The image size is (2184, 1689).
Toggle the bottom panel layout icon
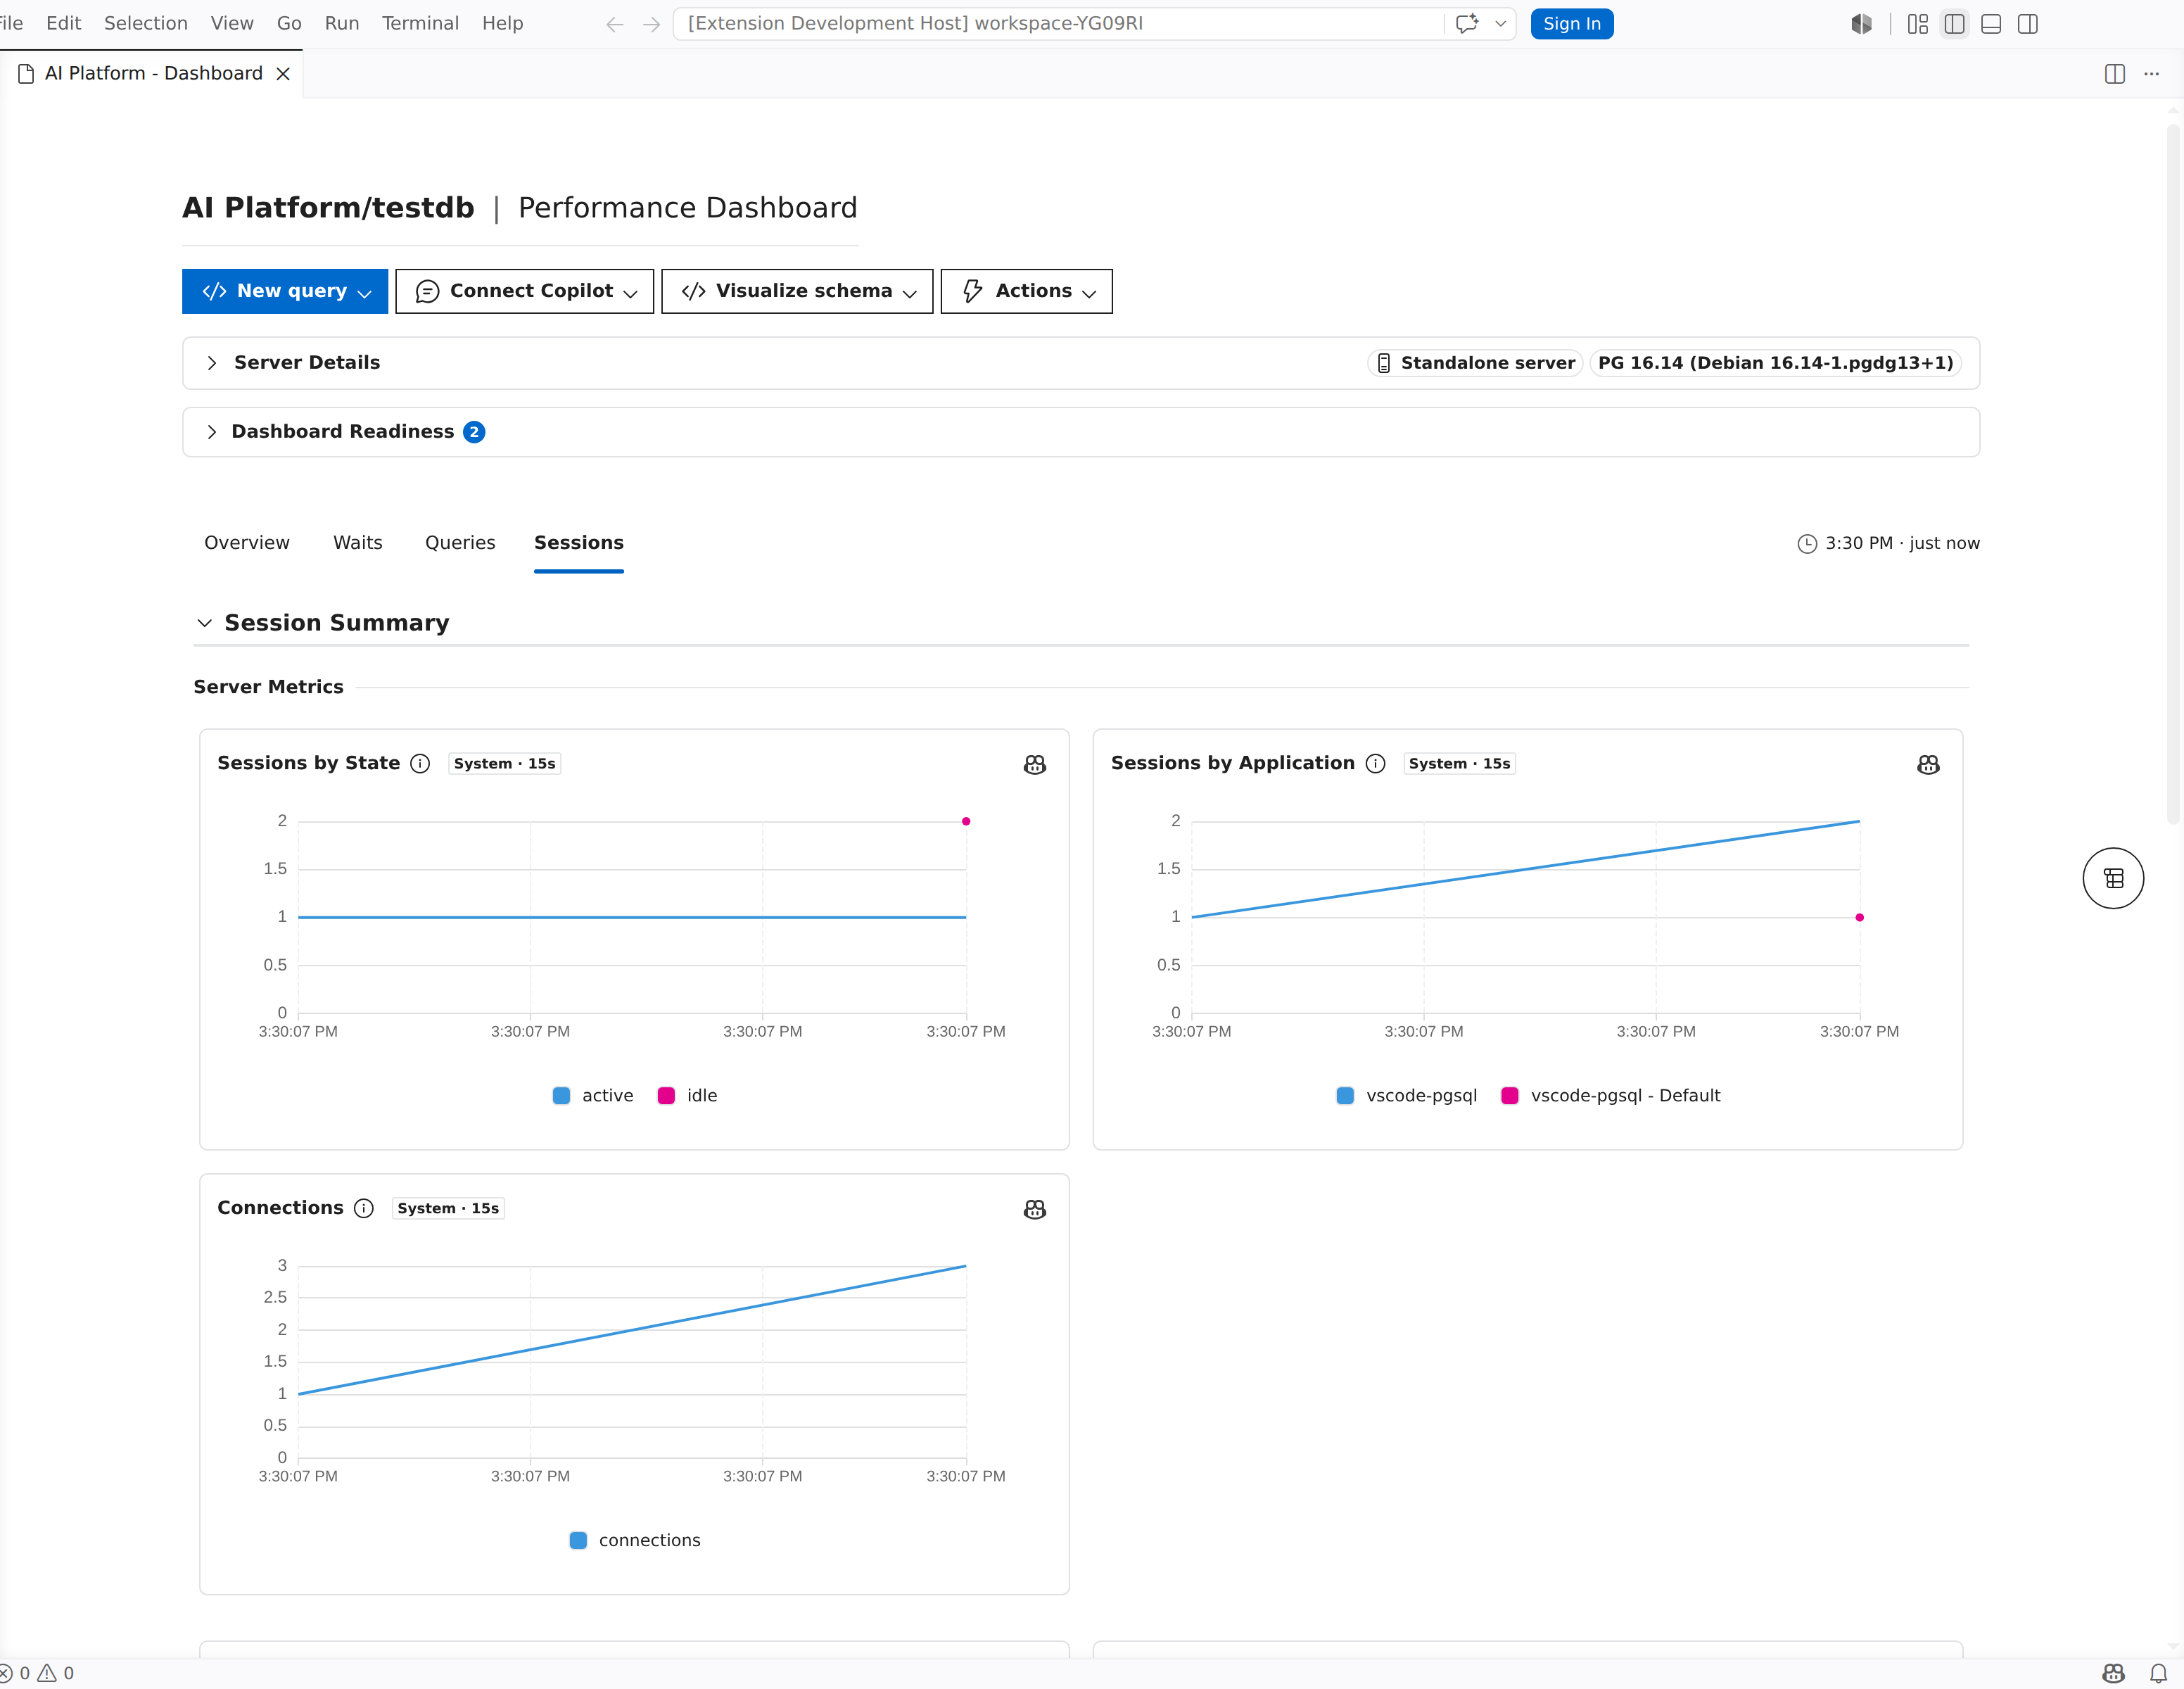[1991, 24]
